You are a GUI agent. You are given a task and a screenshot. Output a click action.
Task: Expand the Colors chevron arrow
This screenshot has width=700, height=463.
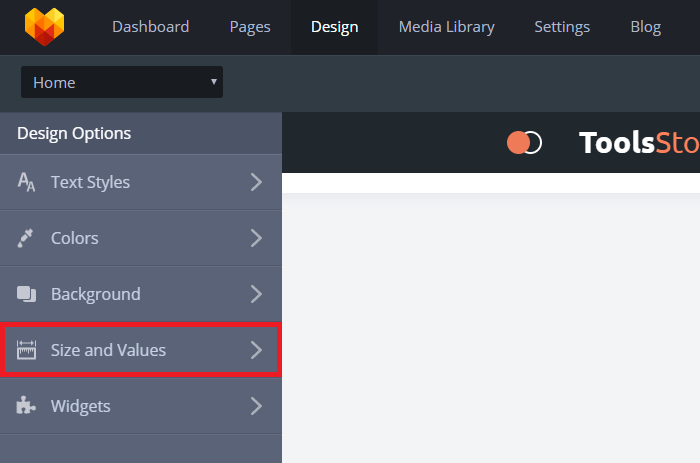[256, 238]
